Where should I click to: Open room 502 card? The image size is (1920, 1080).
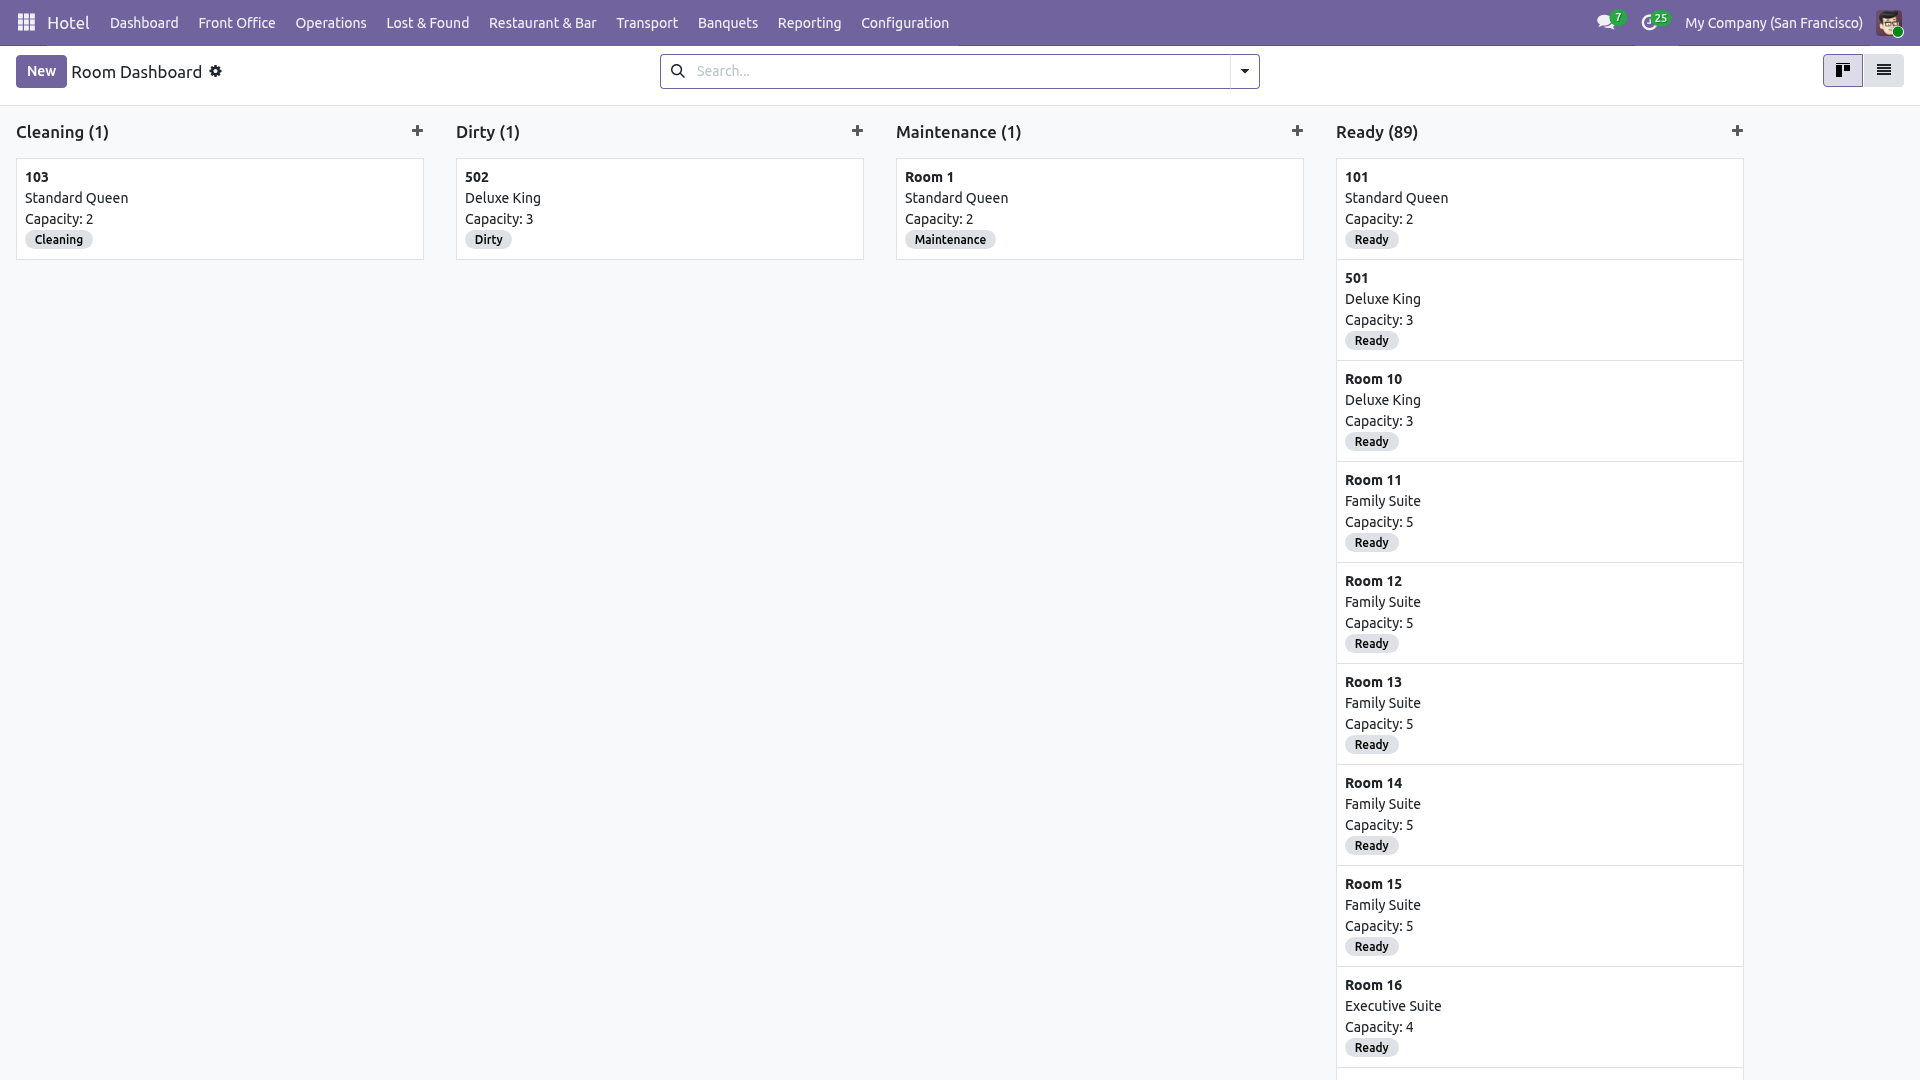coord(660,209)
